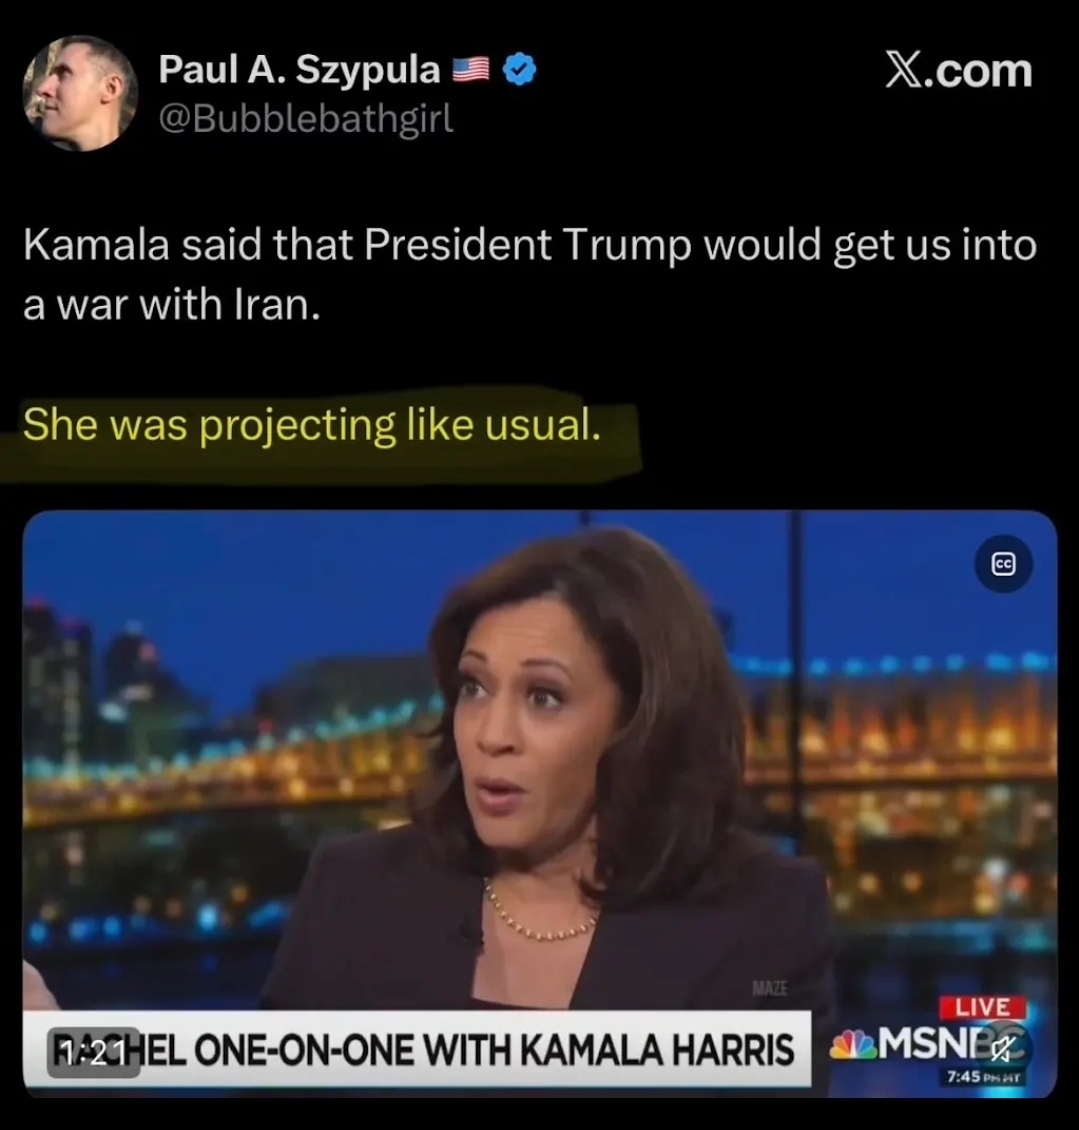Open the @Bubblebathgirl handle link
The image size is (1079, 1130).
click(x=306, y=117)
